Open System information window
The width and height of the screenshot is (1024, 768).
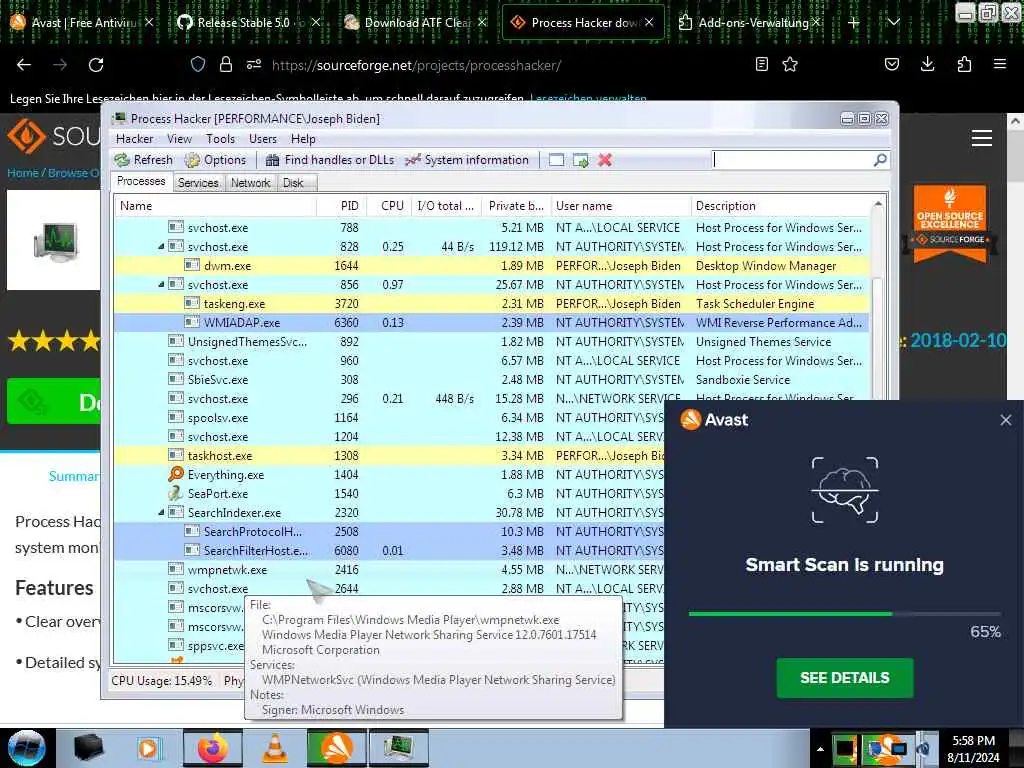coord(467,160)
